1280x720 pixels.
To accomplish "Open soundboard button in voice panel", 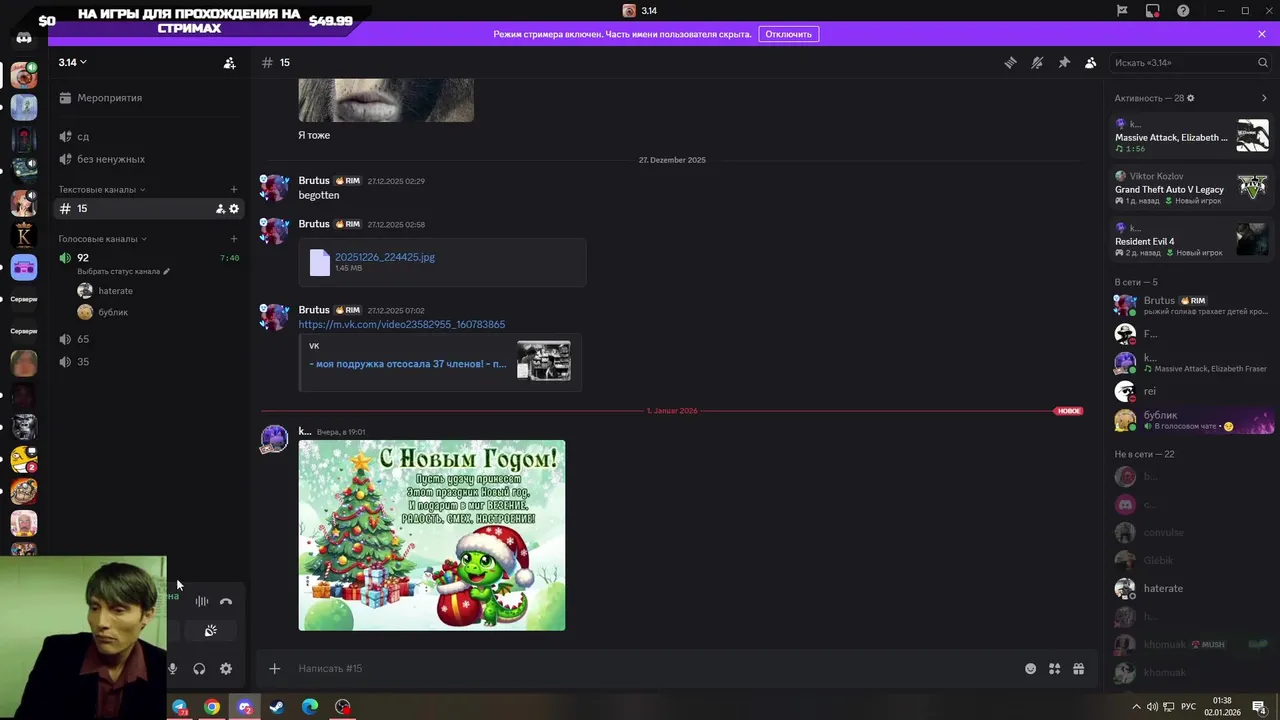I will click(210, 631).
